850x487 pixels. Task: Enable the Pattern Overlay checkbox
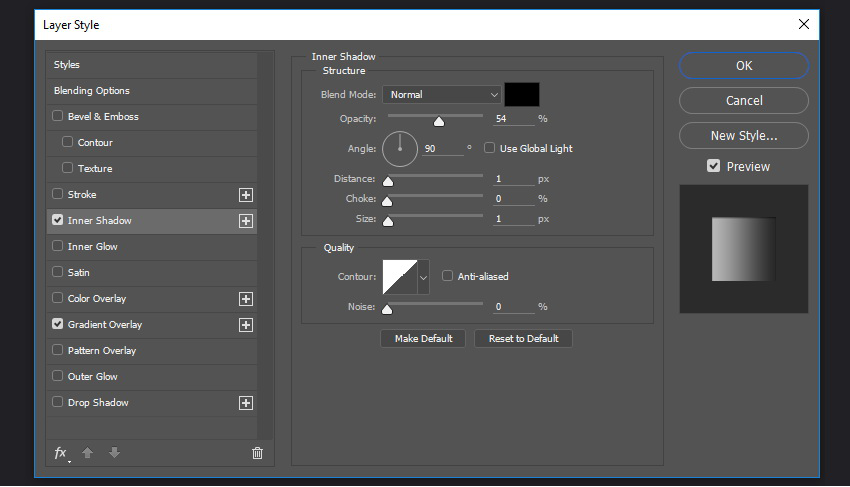click(x=57, y=350)
